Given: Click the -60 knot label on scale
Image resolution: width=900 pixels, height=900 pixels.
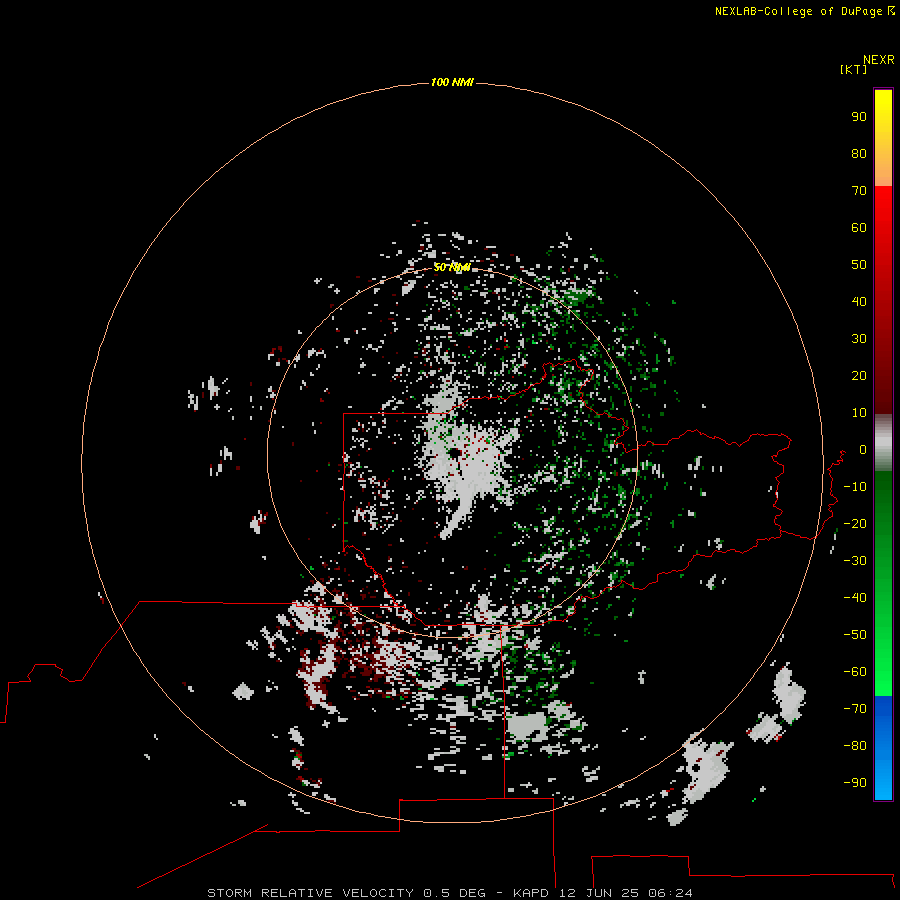Looking at the screenshot, I should 855,672.
